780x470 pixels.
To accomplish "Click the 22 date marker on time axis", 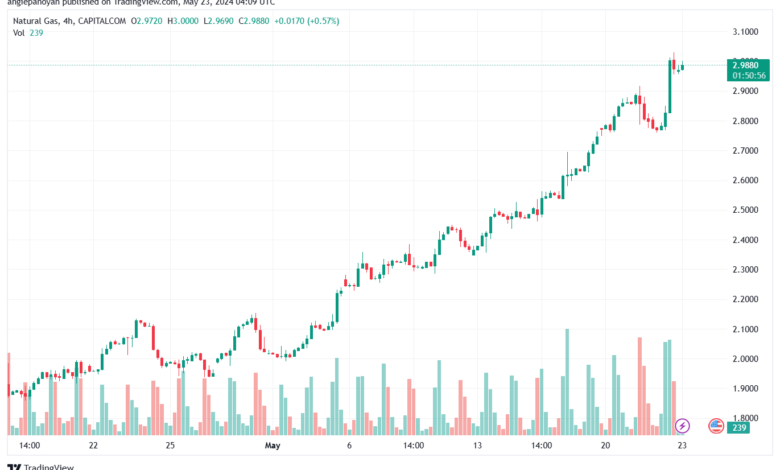I will 93,445.
